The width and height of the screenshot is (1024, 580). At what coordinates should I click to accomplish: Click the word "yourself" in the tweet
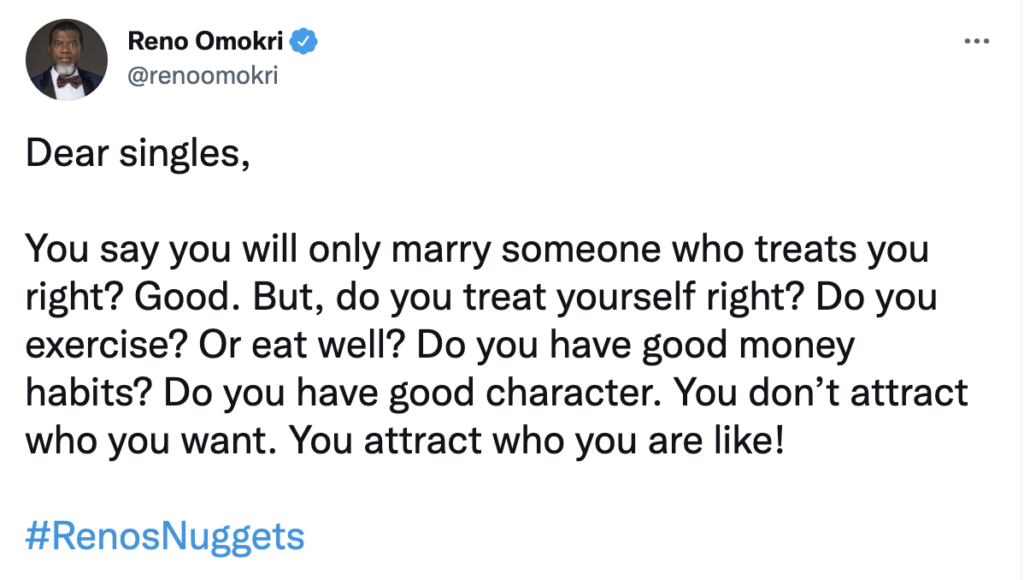tap(626, 299)
